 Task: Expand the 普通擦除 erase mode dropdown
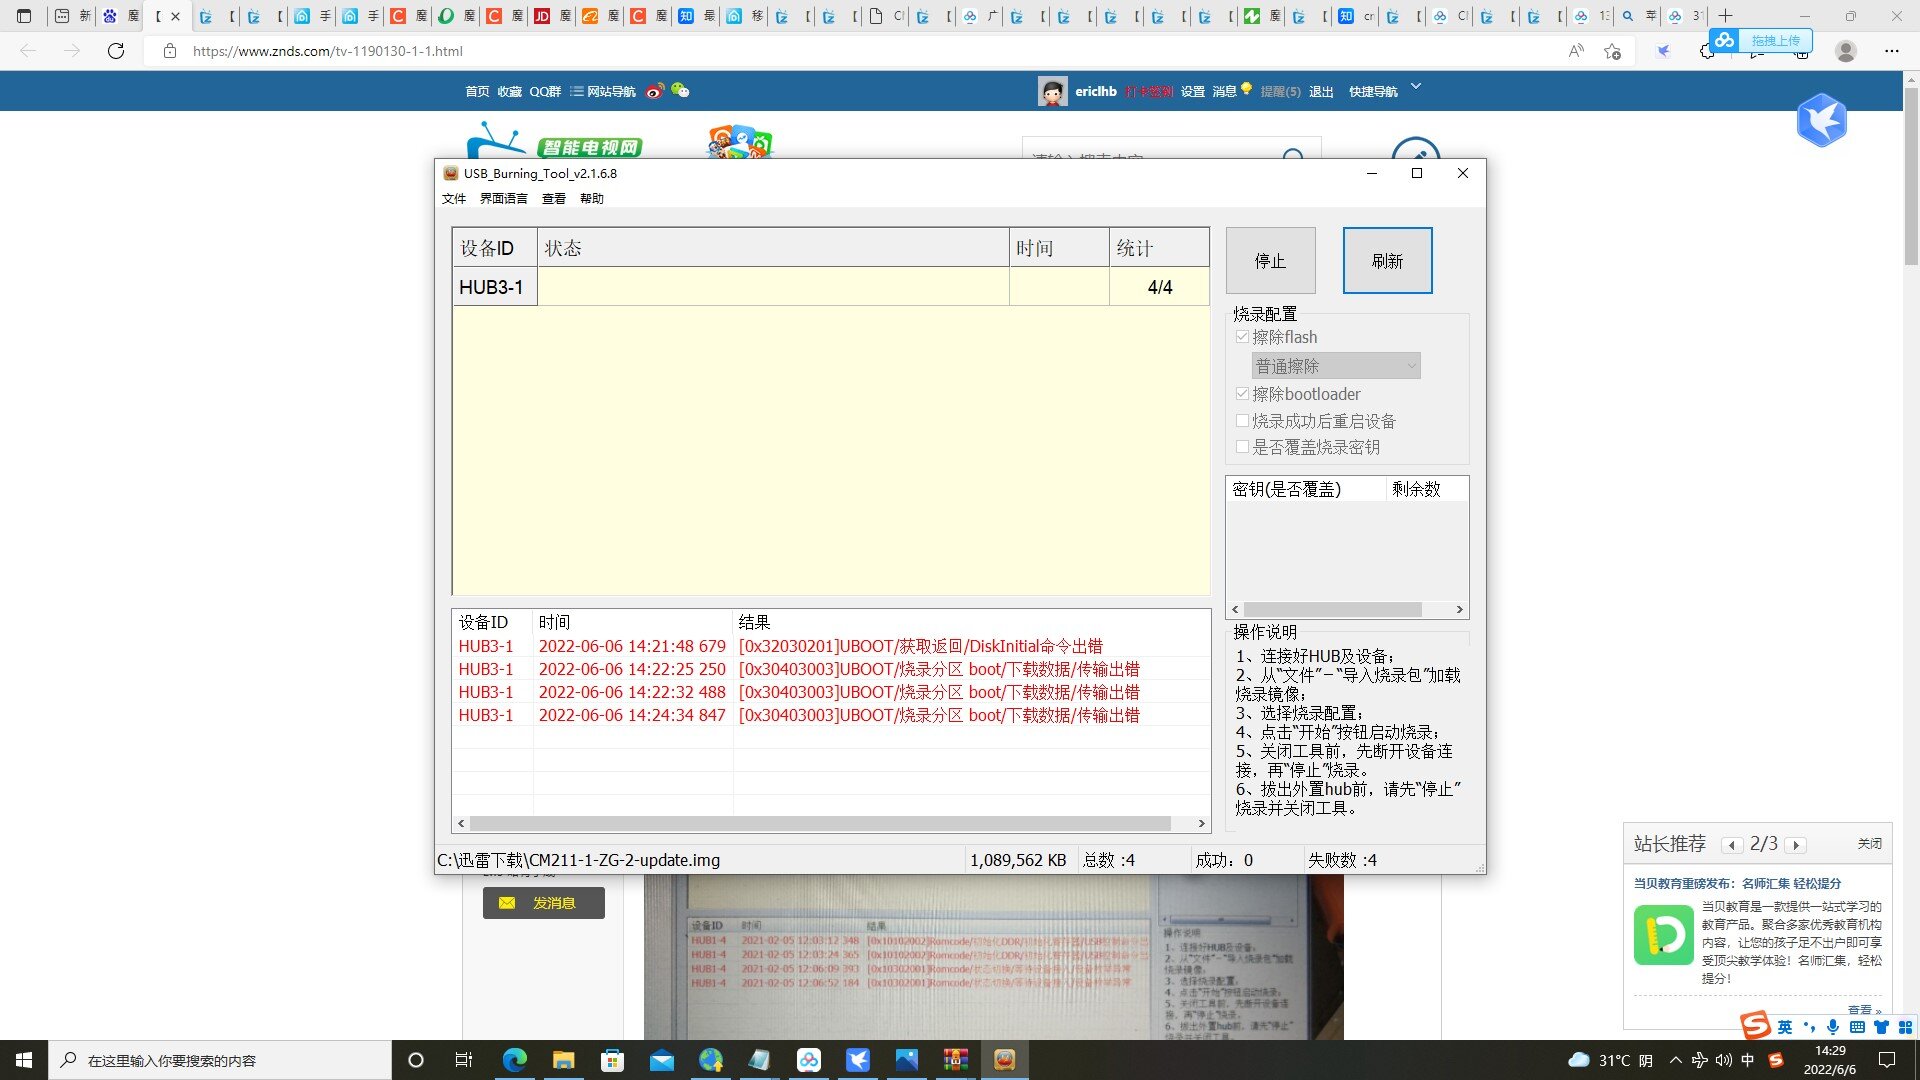click(1335, 366)
